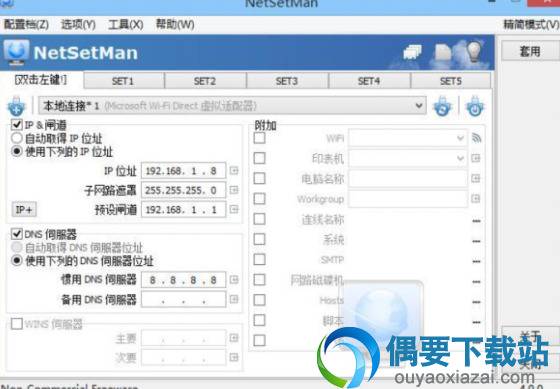Enable the WiFi checkbox in extras
Viewport: 560px width, 389px height.
coord(260,138)
